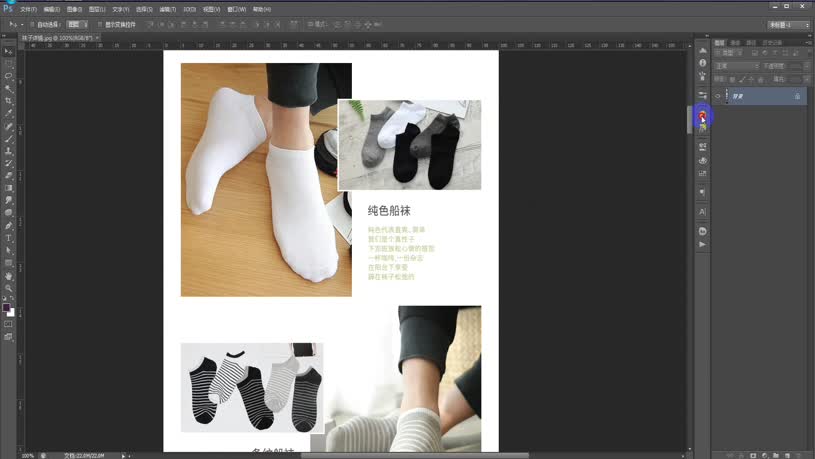Select the Pen tool
The image size is (815, 459).
[x=8, y=226]
